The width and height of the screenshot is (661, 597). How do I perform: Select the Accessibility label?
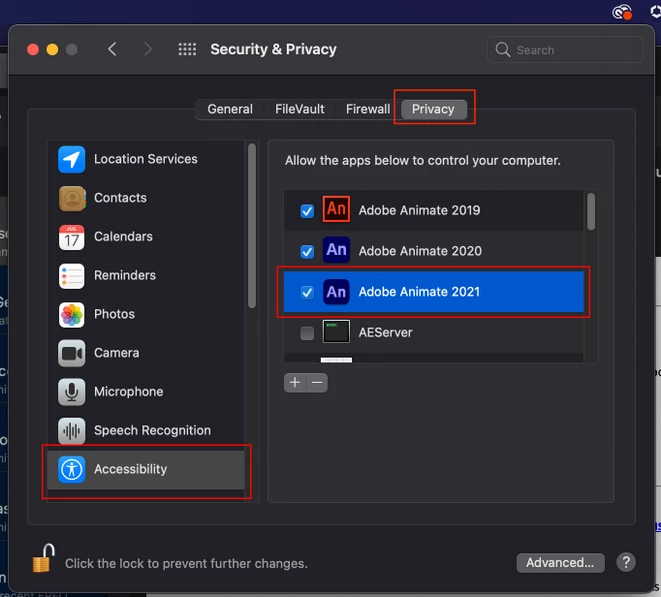pyautogui.click(x=131, y=469)
